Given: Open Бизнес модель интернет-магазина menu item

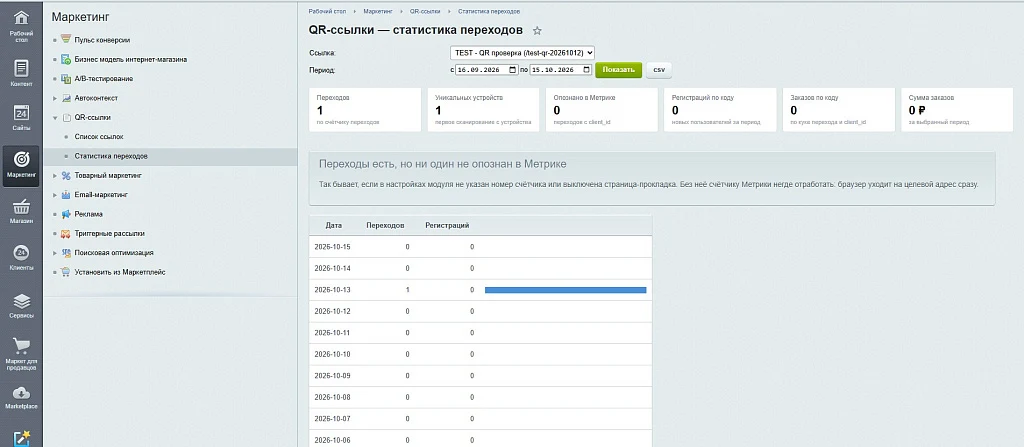Looking at the screenshot, I should coord(131,59).
